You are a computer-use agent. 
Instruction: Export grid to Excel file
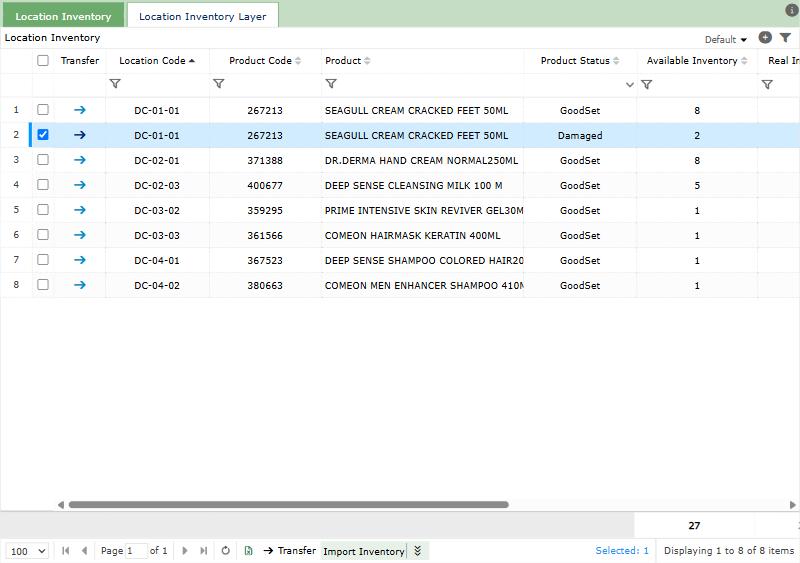click(248, 551)
